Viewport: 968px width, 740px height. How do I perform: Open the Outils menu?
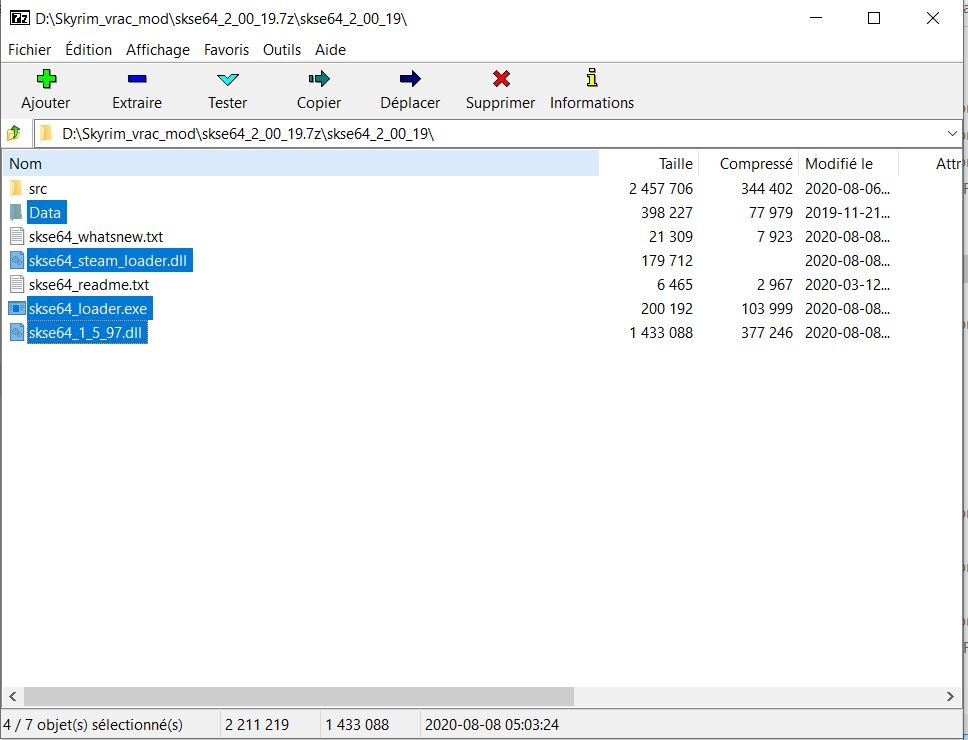point(282,49)
